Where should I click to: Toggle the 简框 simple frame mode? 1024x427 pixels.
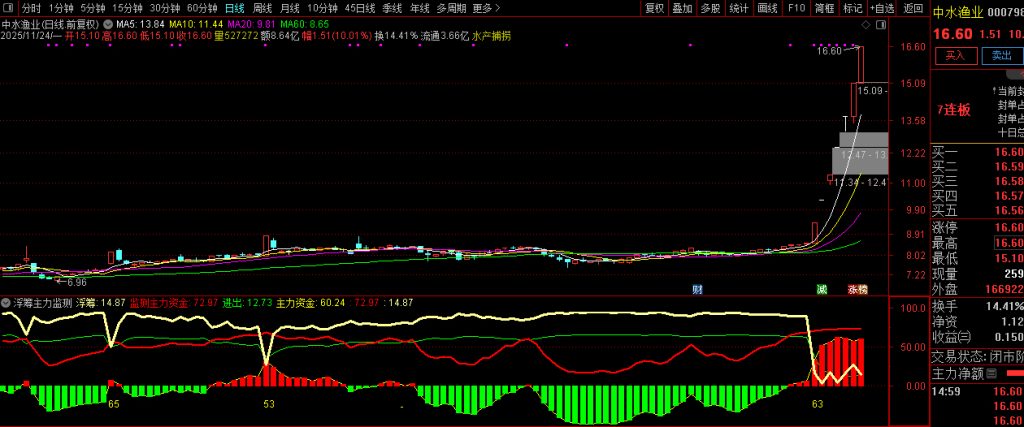pyautogui.click(x=824, y=8)
